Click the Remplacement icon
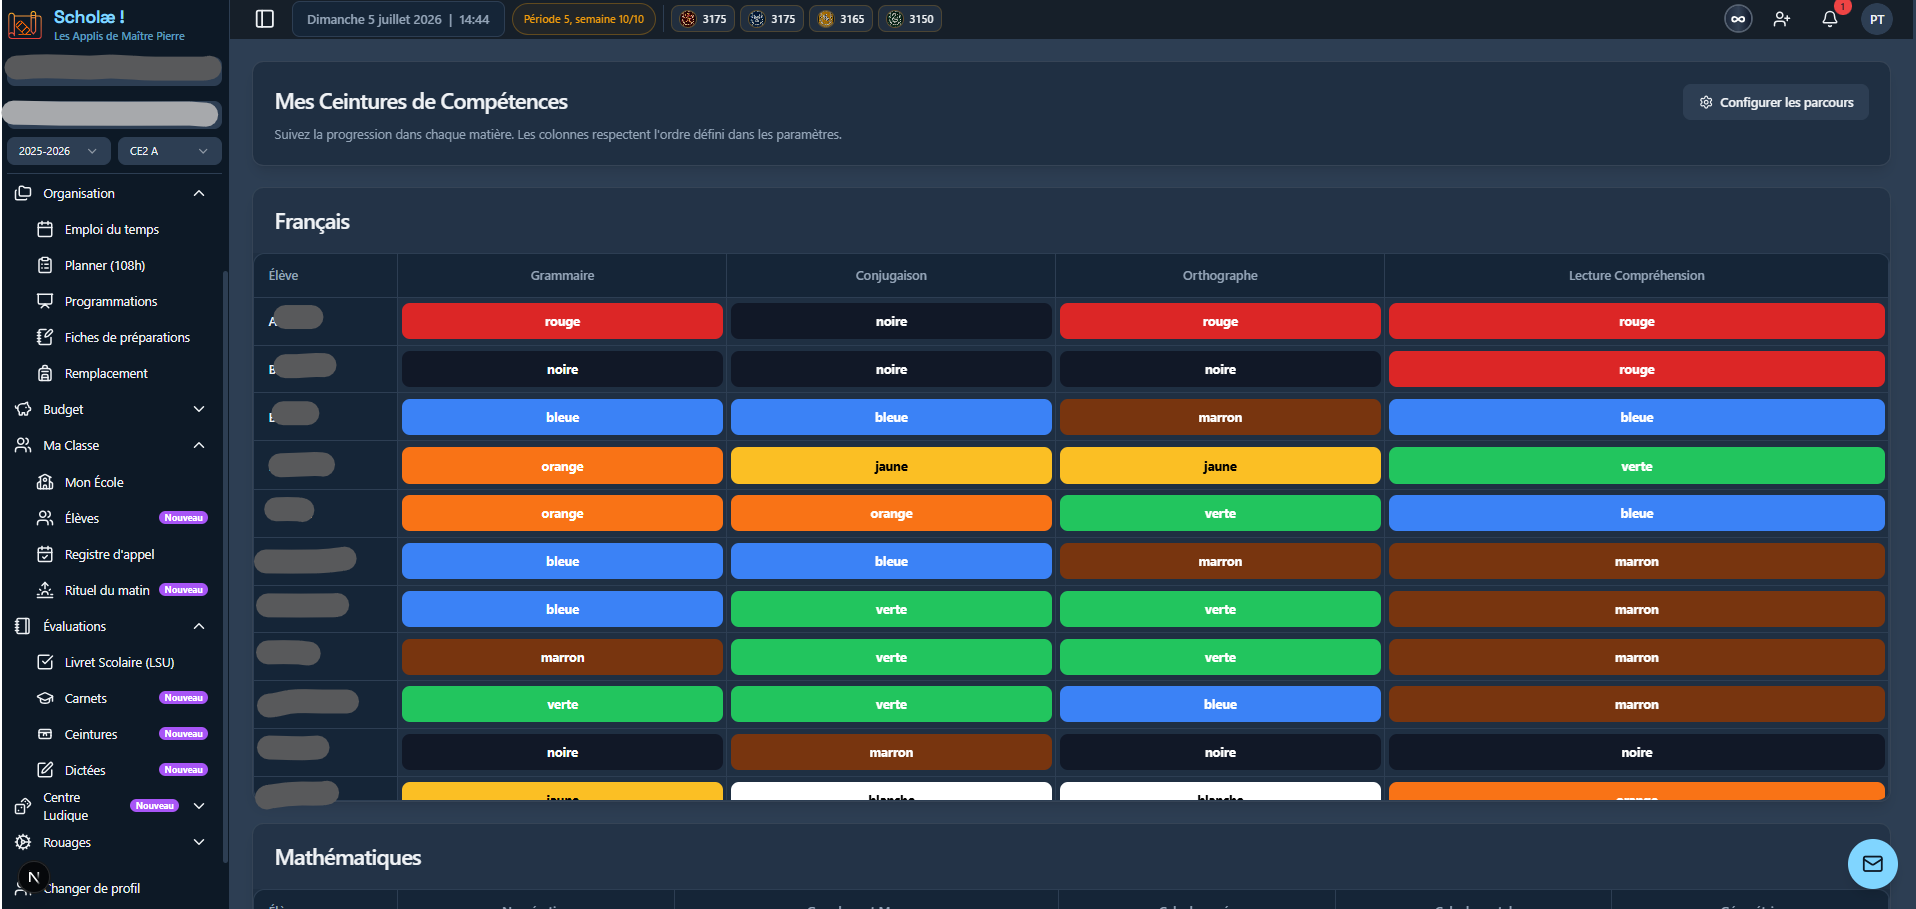Image resolution: width=1916 pixels, height=909 pixels. [x=45, y=373]
